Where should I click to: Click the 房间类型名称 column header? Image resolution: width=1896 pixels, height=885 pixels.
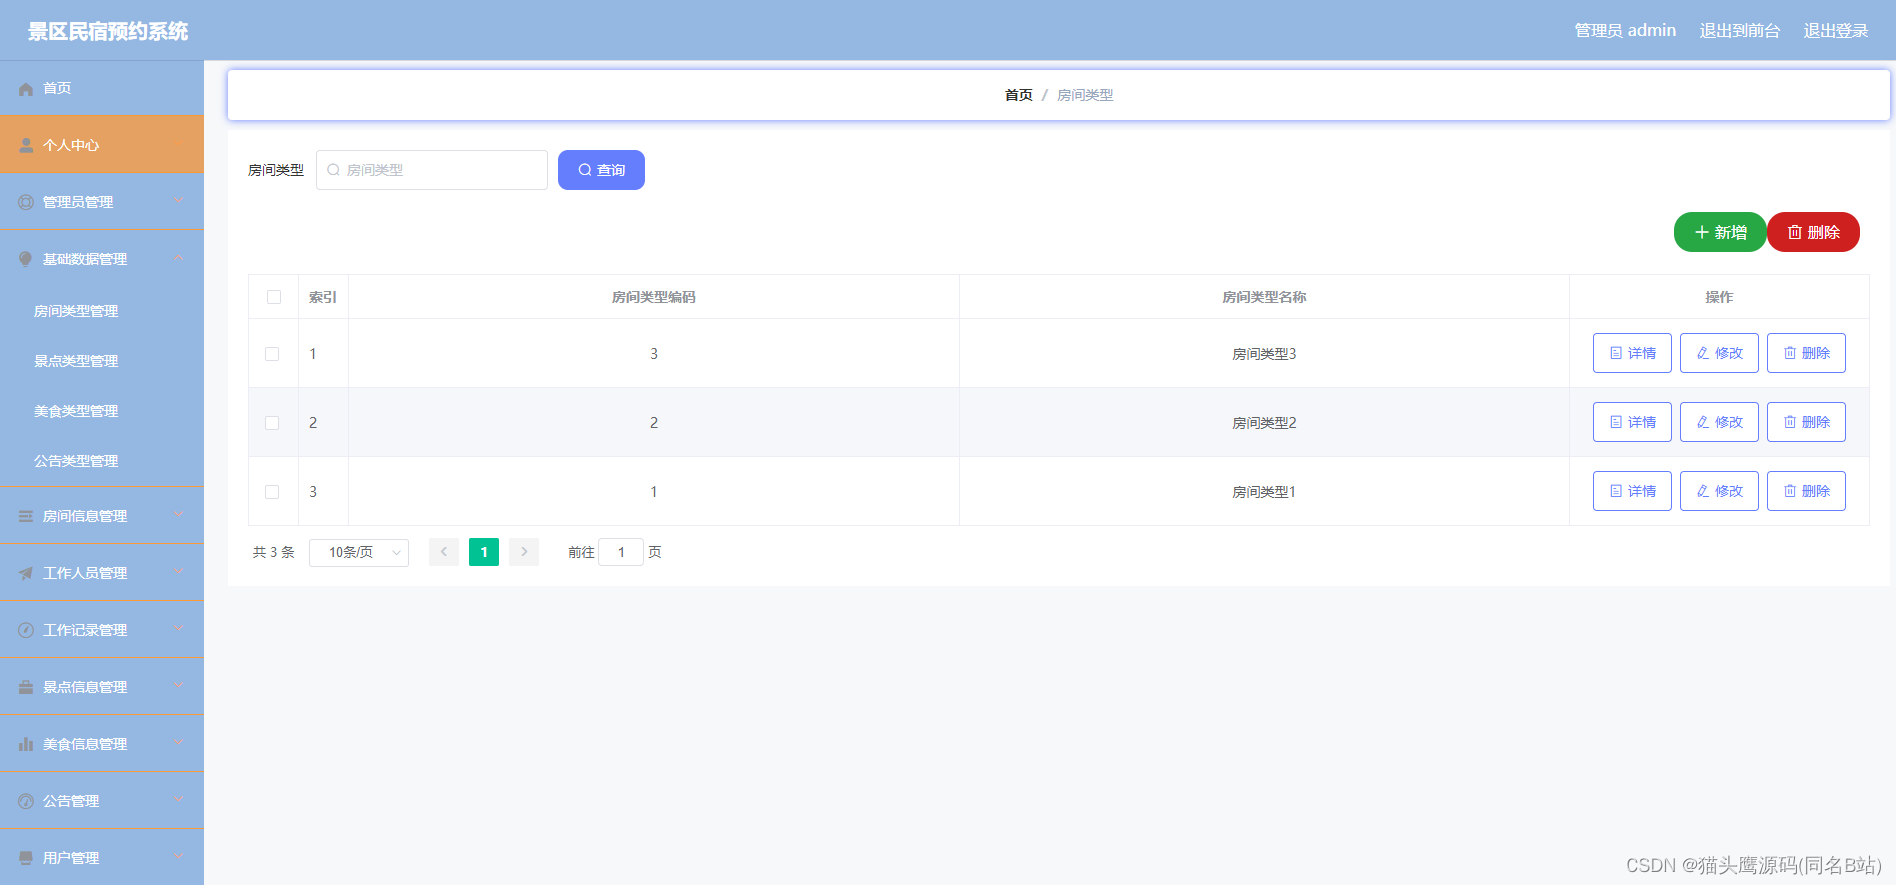tap(1264, 297)
